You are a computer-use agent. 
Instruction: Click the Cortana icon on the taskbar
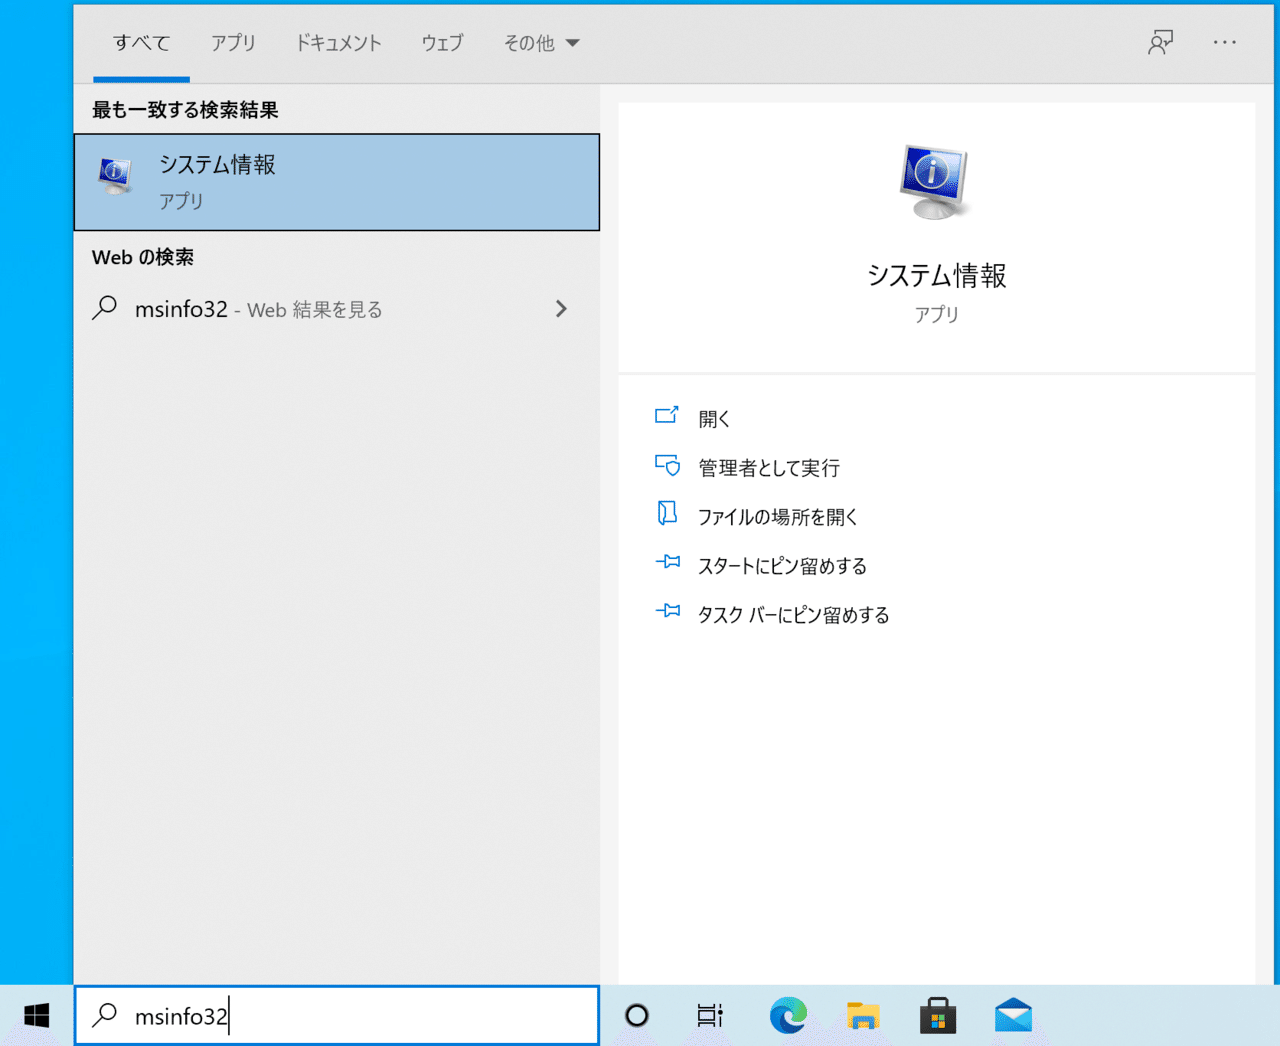[636, 1015]
